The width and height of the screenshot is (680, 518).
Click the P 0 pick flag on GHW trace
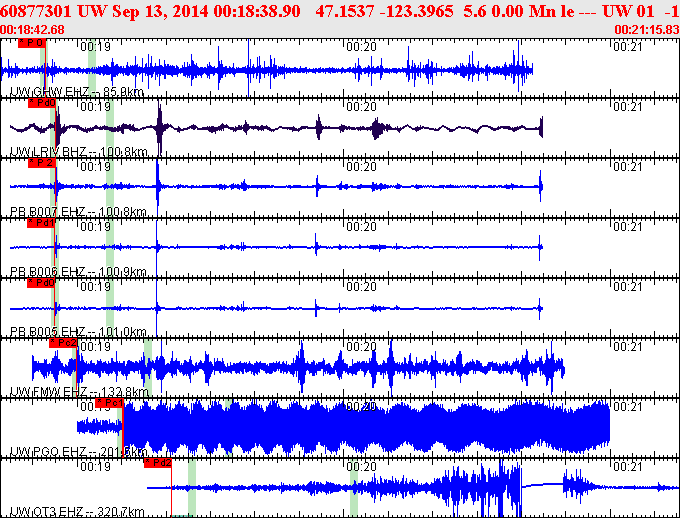tap(32, 43)
